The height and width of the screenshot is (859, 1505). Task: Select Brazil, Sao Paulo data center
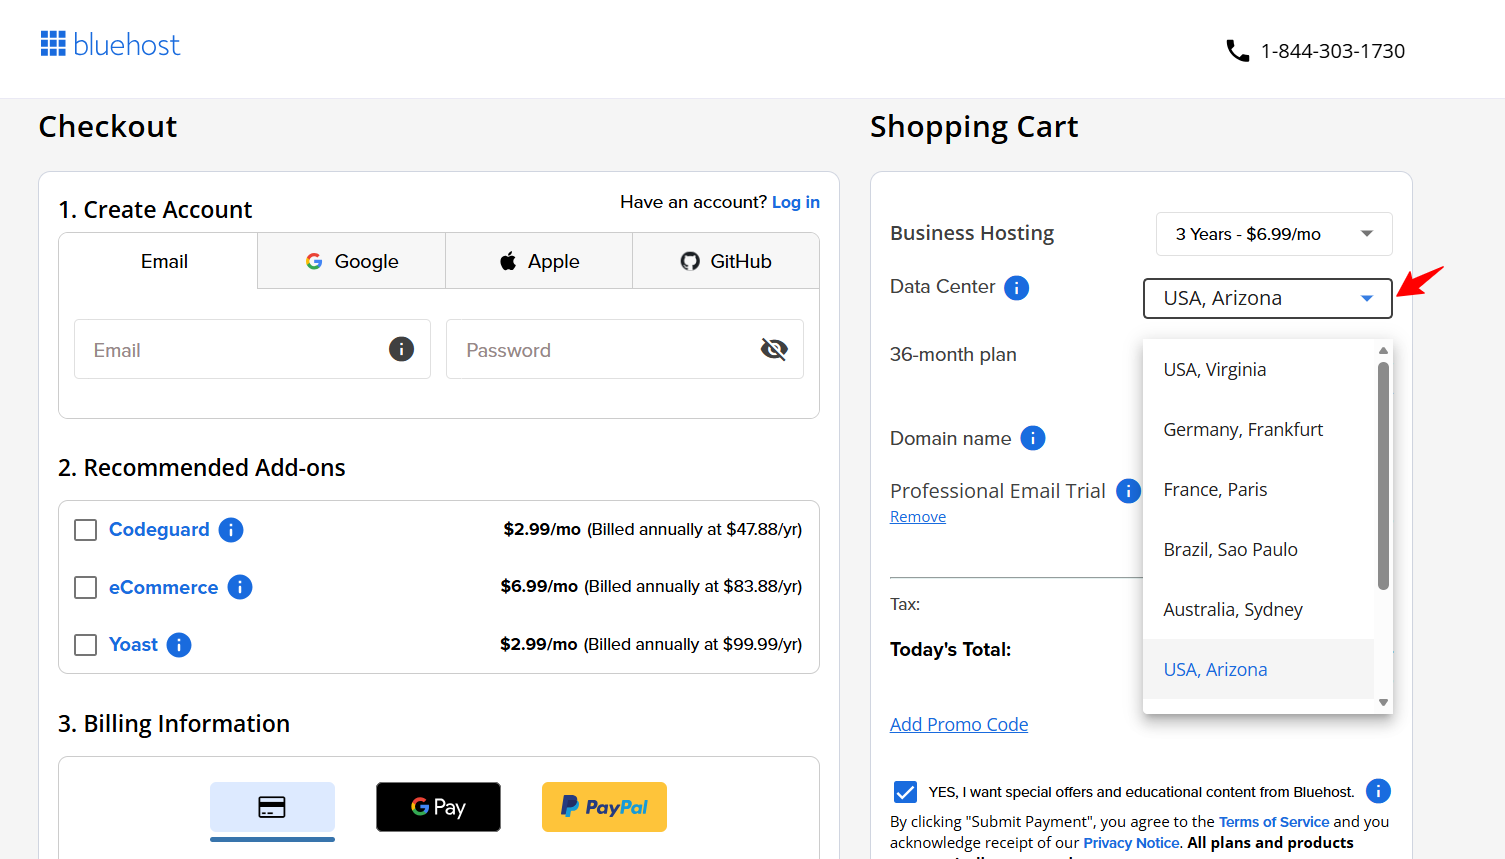tap(1258, 549)
